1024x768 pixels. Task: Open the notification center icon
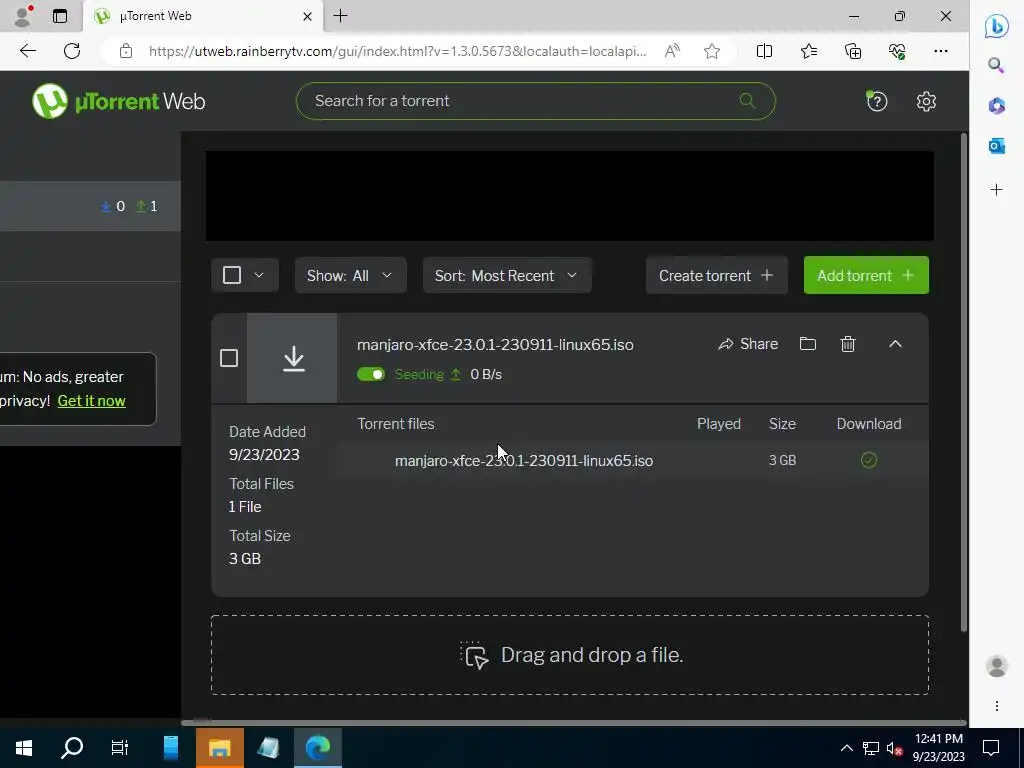click(991, 748)
